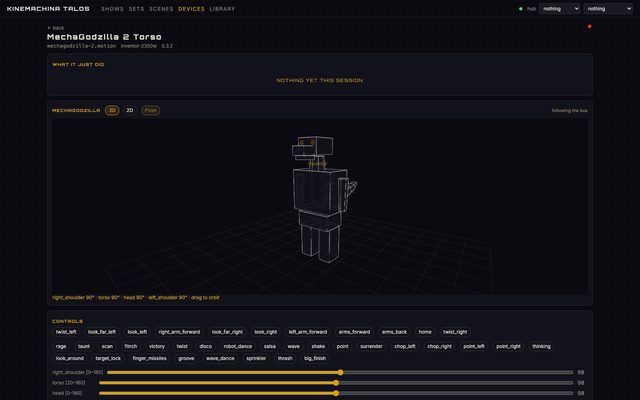Open the SETS section
This screenshot has height=400, width=640.
136,9
